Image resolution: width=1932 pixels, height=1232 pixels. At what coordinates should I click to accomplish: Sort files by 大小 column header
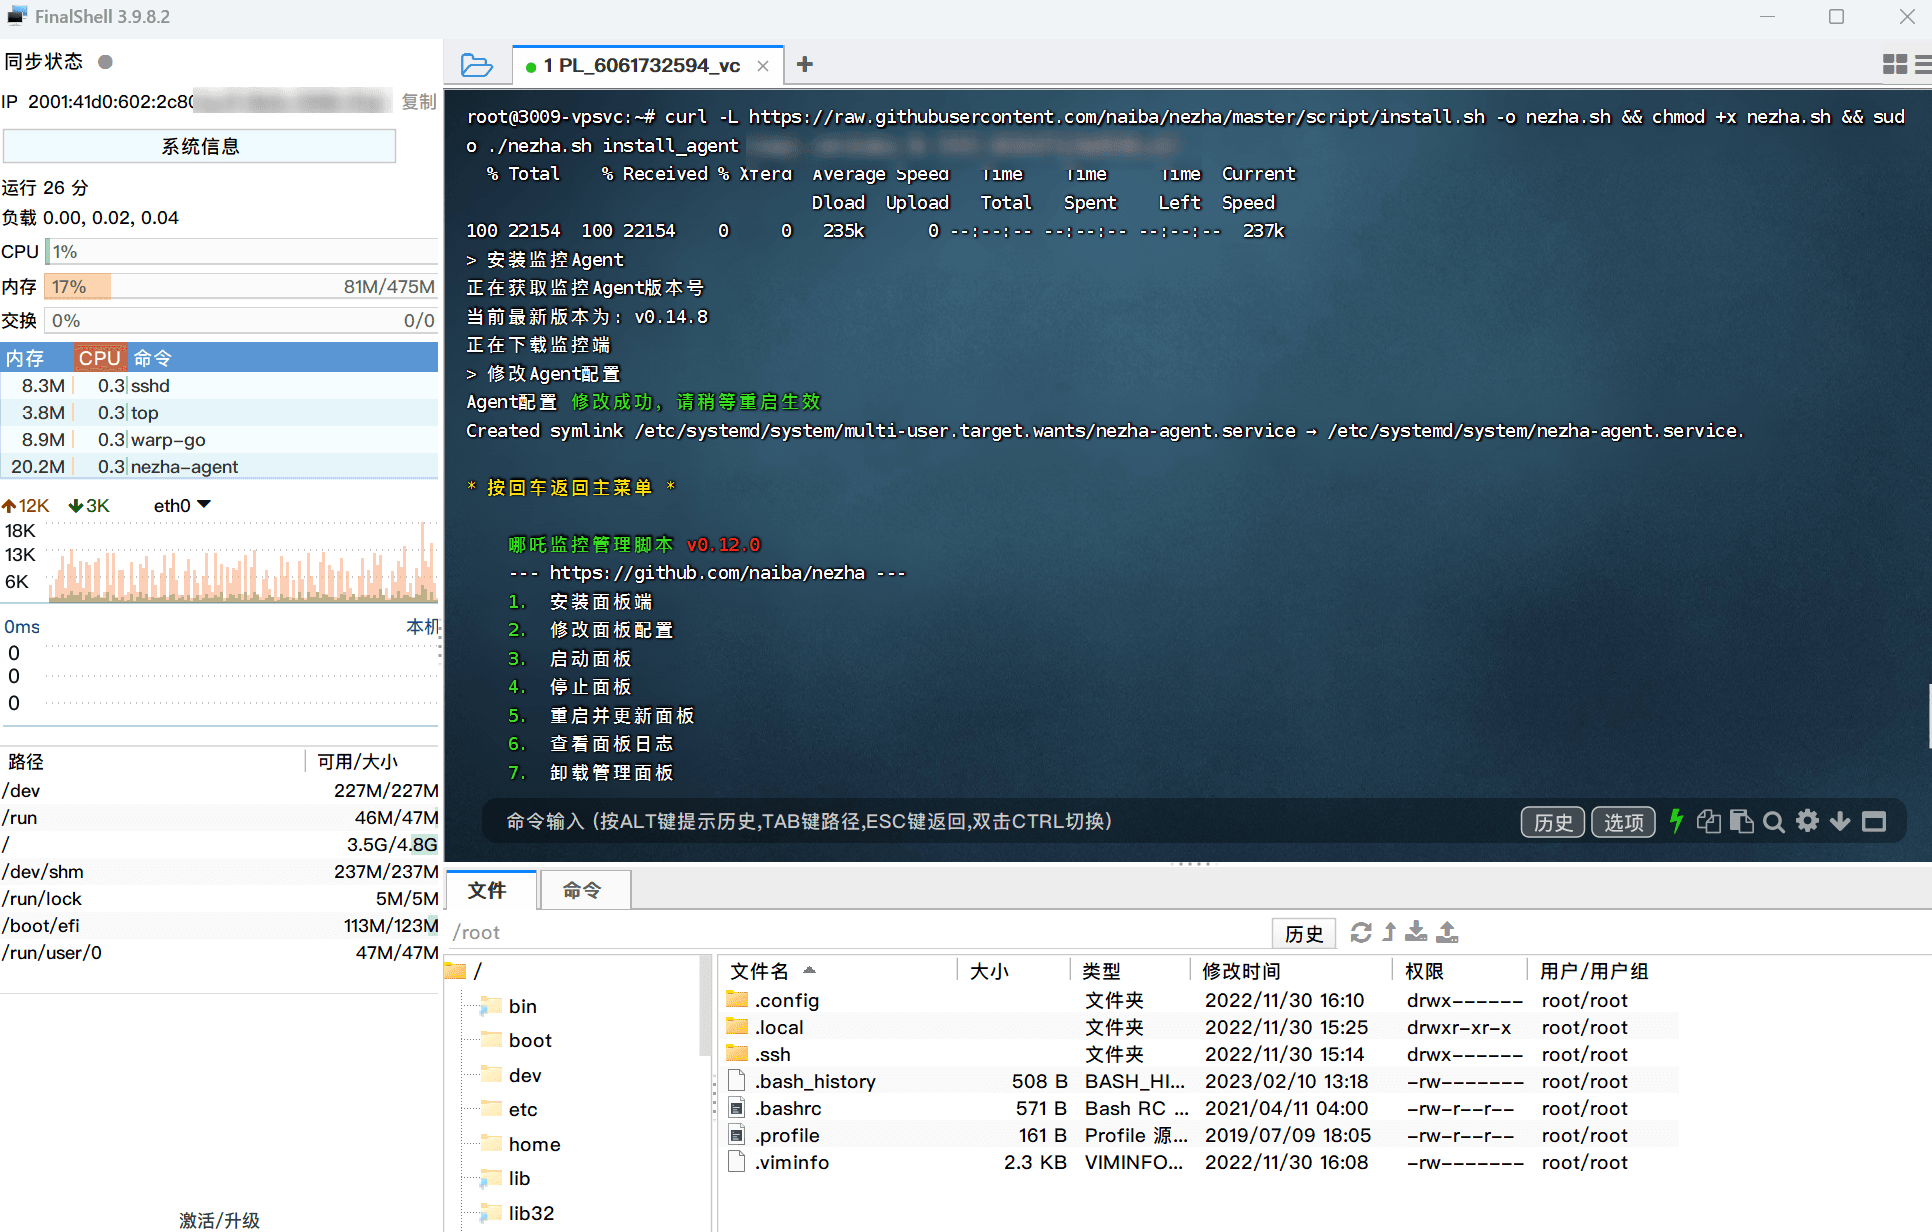(x=1013, y=971)
